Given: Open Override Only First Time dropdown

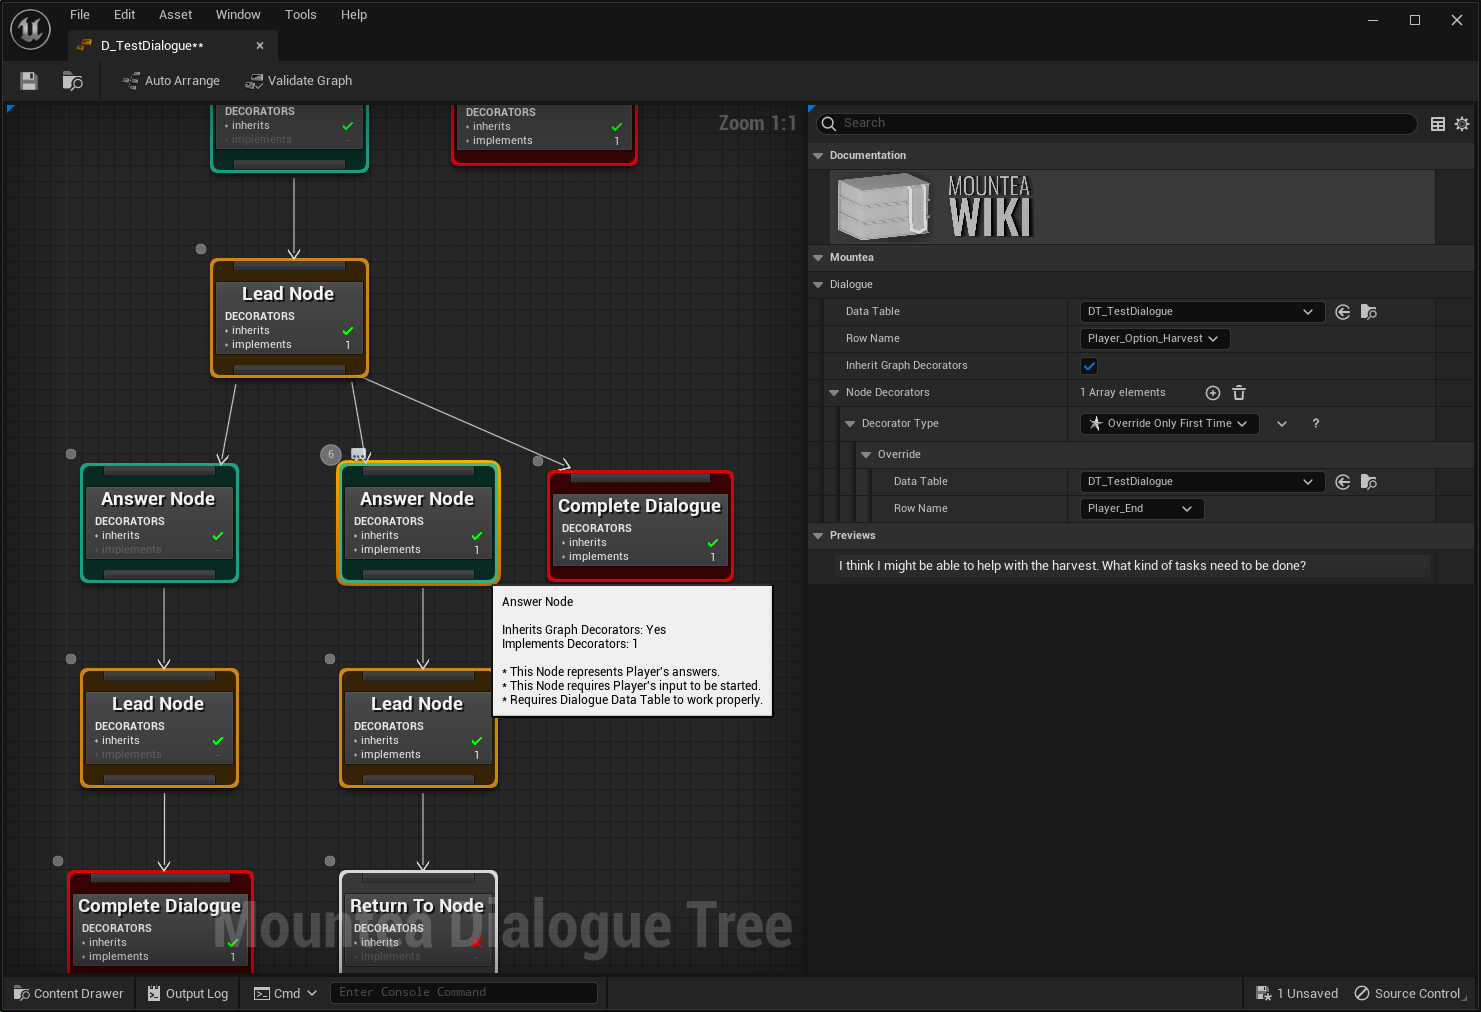Looking at the screenshot, I should (x=1169, y=424).
